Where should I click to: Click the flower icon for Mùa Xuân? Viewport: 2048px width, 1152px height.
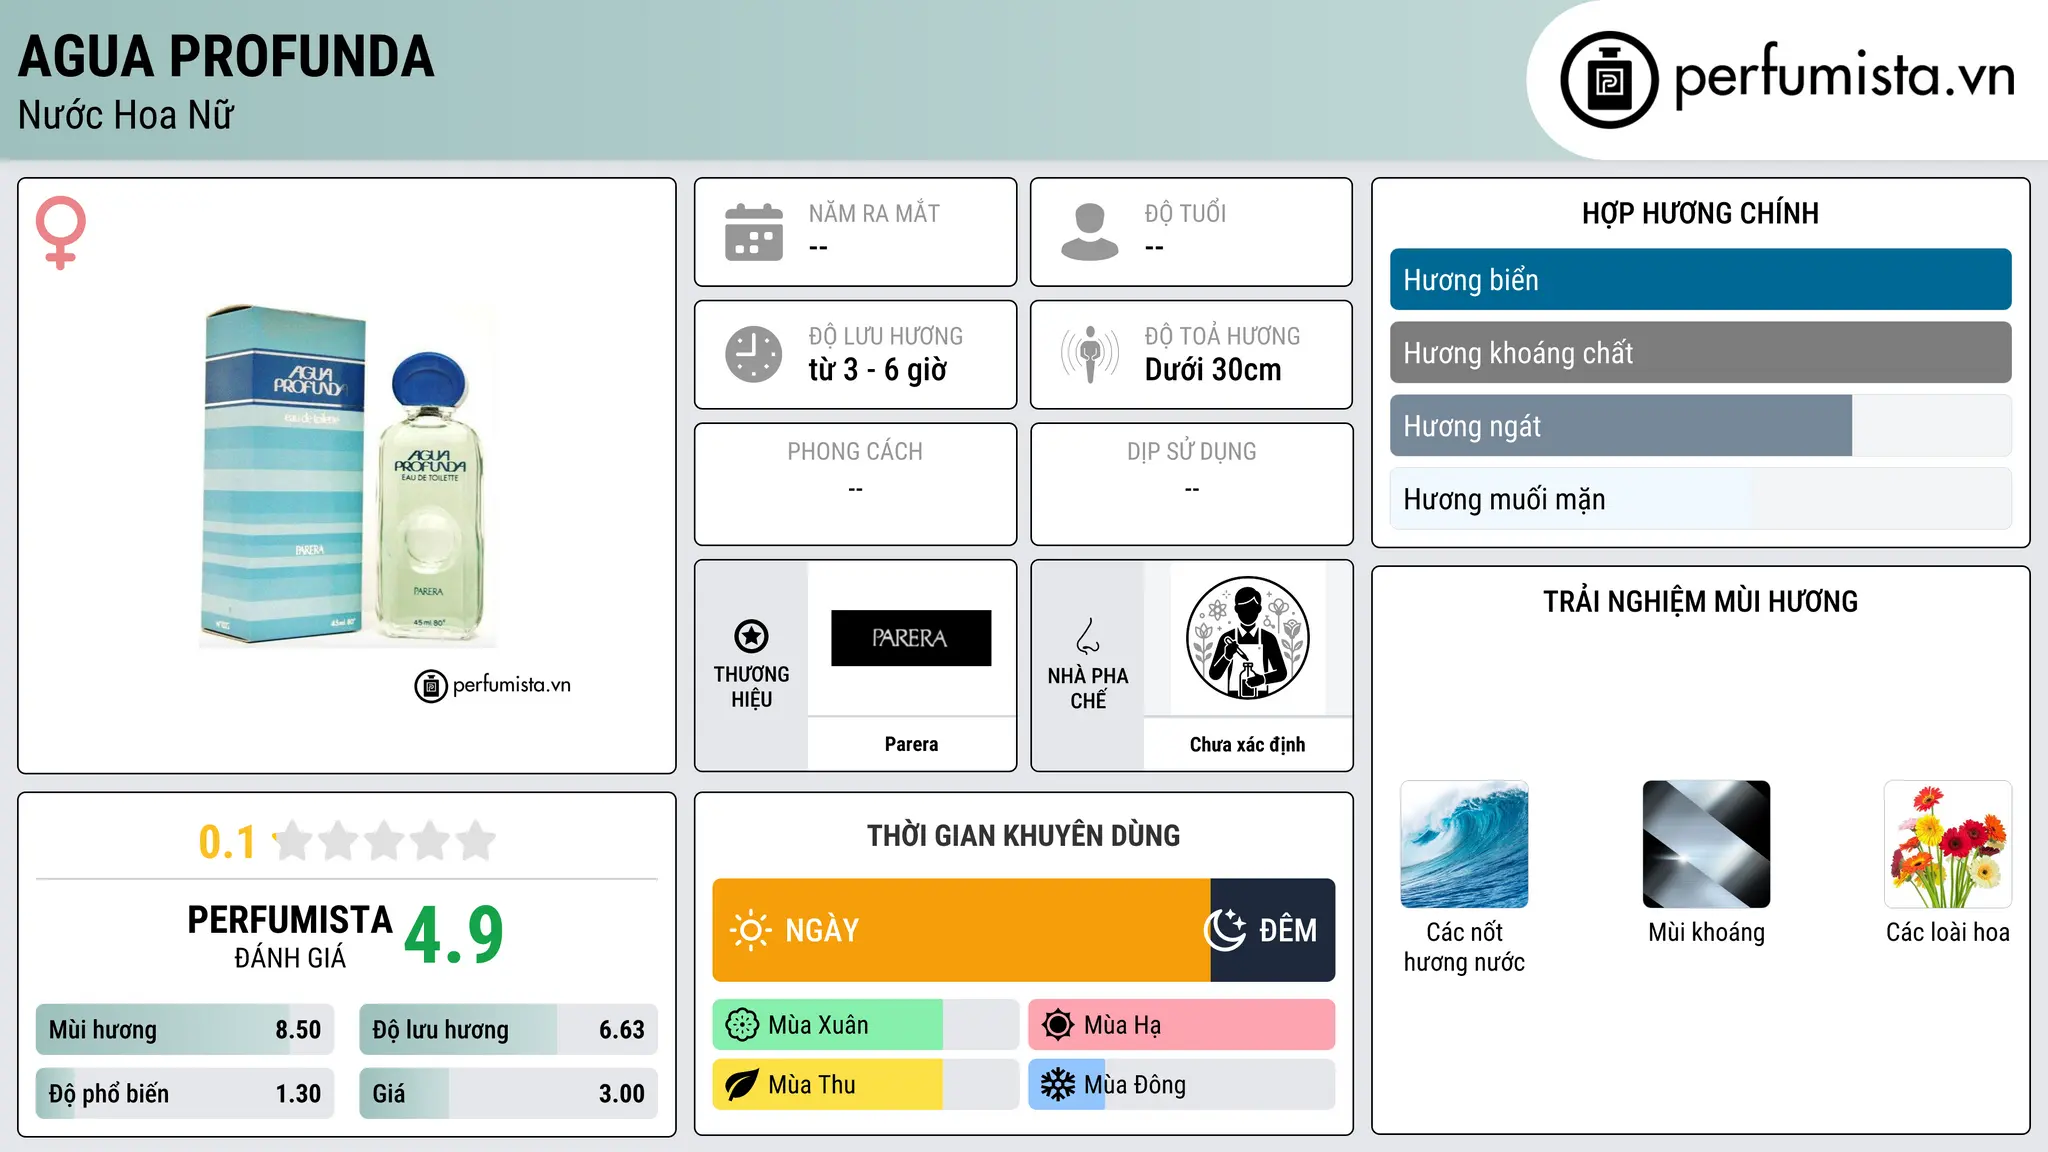tap(742, 1025)
